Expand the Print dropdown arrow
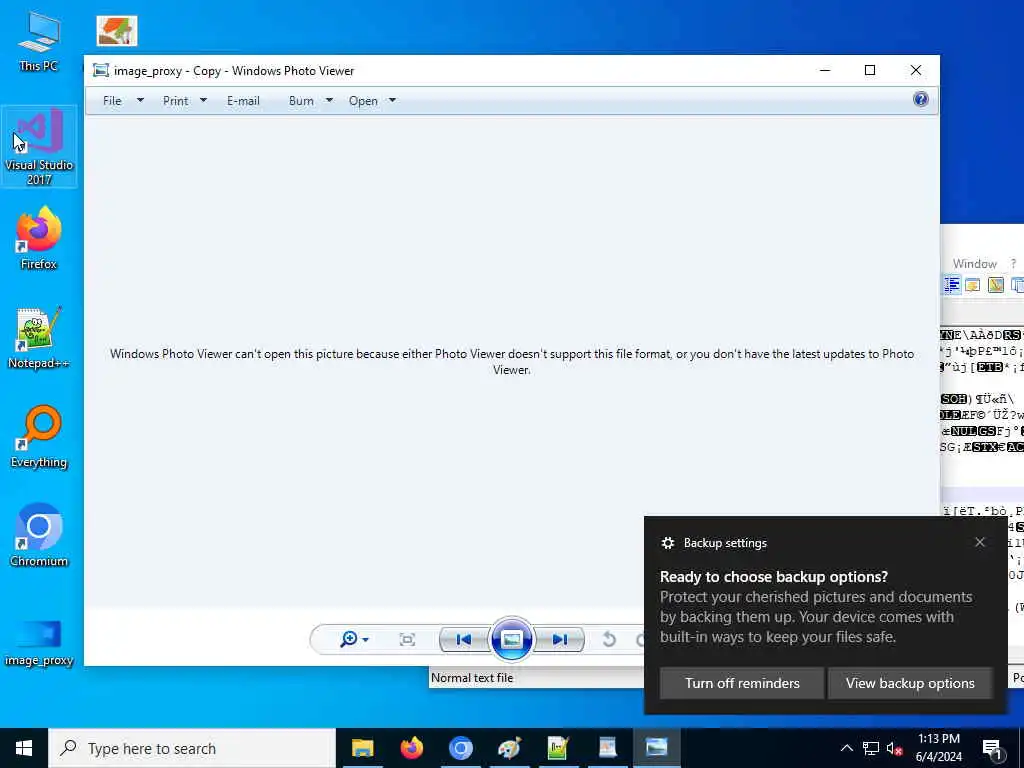 [x=203, y=101]
